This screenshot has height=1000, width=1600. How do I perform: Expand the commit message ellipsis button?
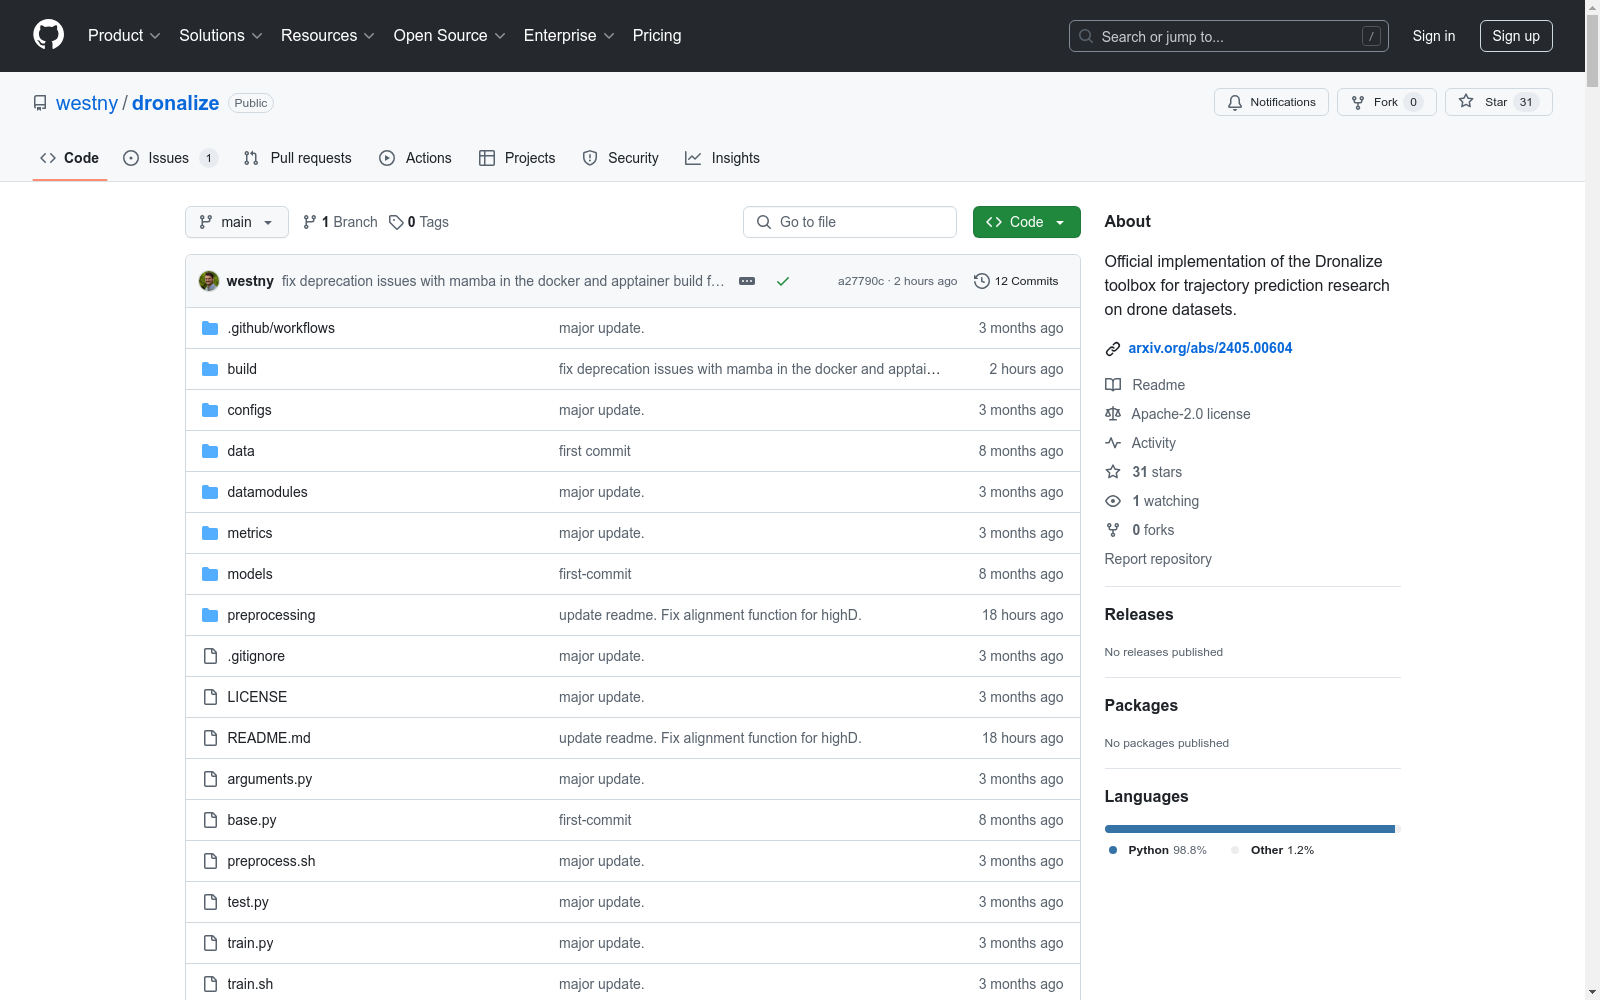coord(747,281)
